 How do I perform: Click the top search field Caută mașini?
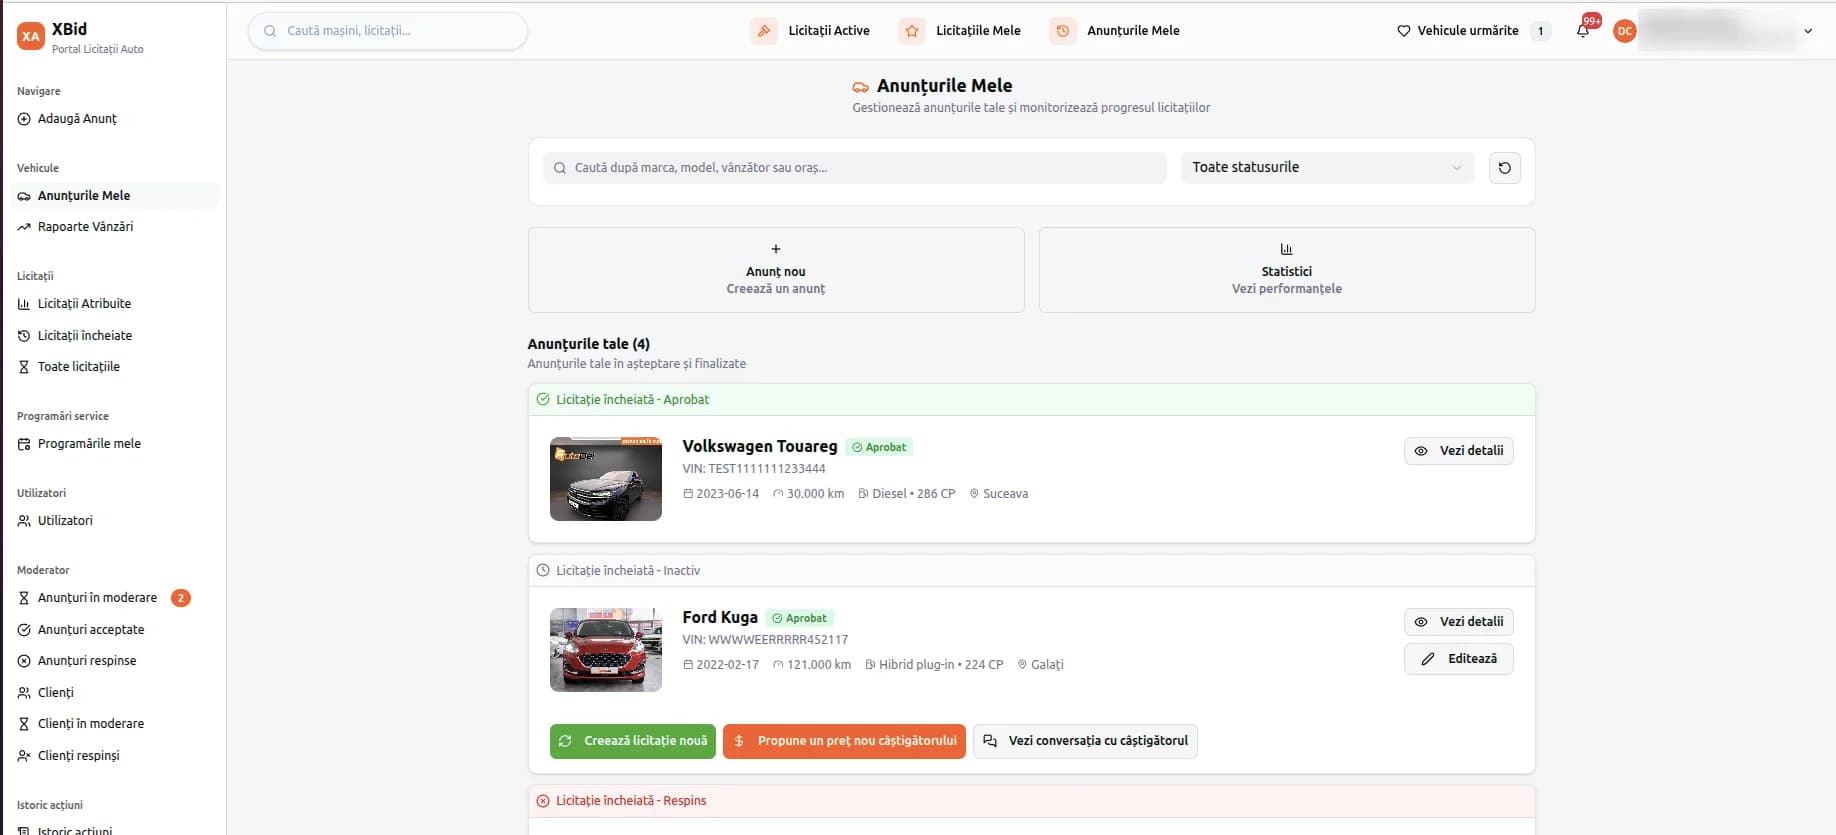[x=388, y=31]
